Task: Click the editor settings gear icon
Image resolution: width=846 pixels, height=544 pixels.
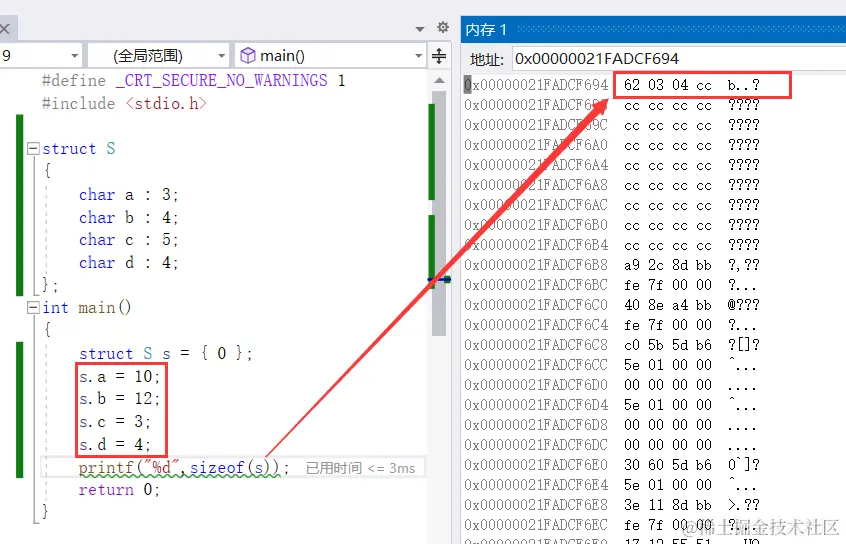Action: pyautogui.click(x=443, y=28)
